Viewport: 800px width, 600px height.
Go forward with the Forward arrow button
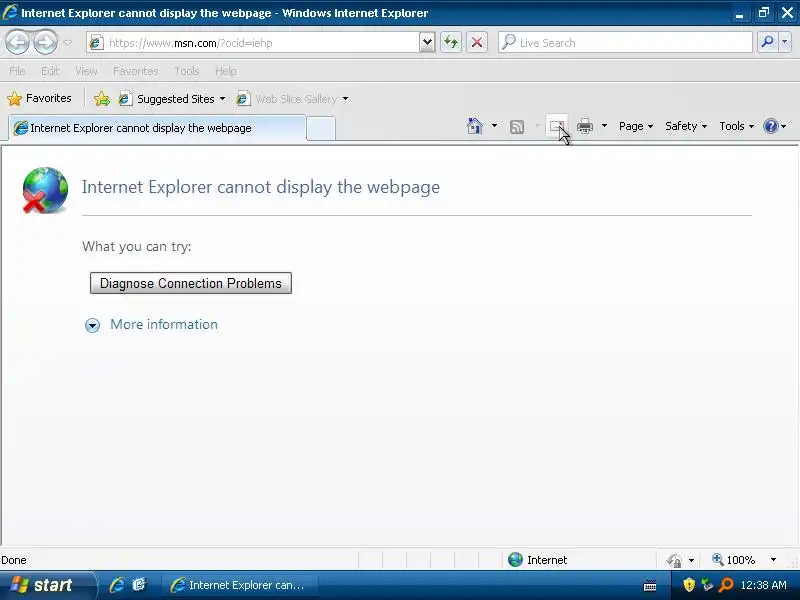click(45, 43)
